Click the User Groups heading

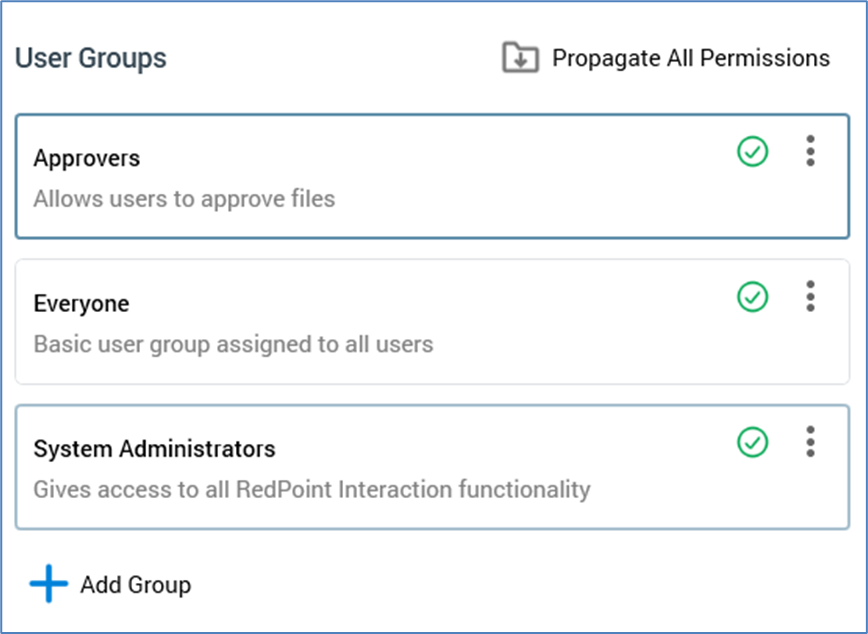click(x=91, y=58)
